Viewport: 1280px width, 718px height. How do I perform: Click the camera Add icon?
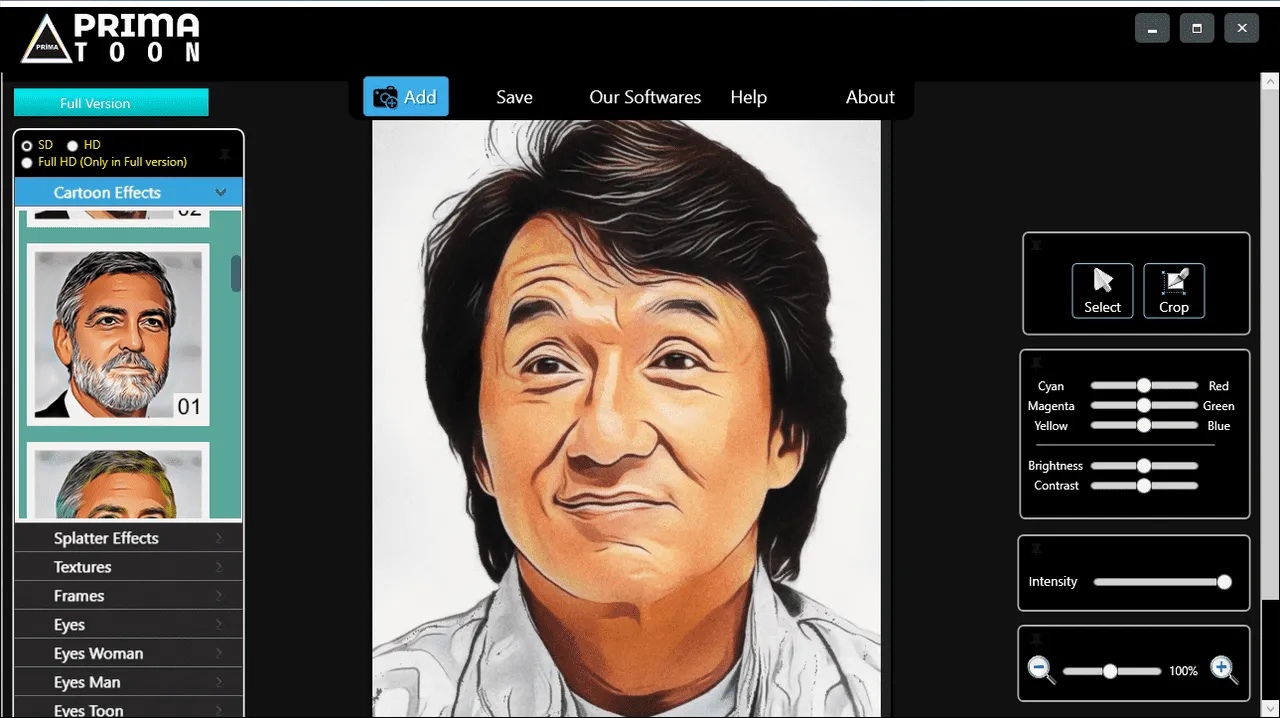click(385, 97)
